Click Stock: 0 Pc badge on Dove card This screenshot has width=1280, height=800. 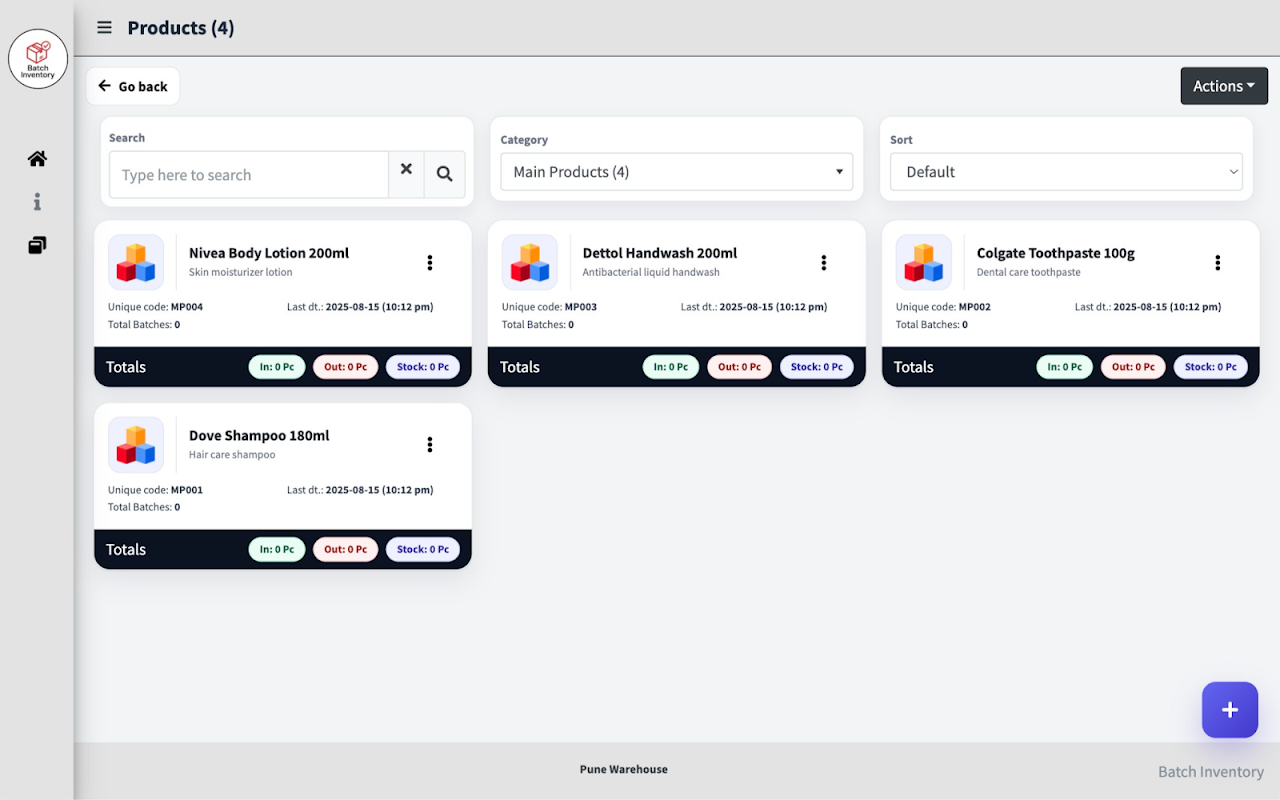point(423,549)
